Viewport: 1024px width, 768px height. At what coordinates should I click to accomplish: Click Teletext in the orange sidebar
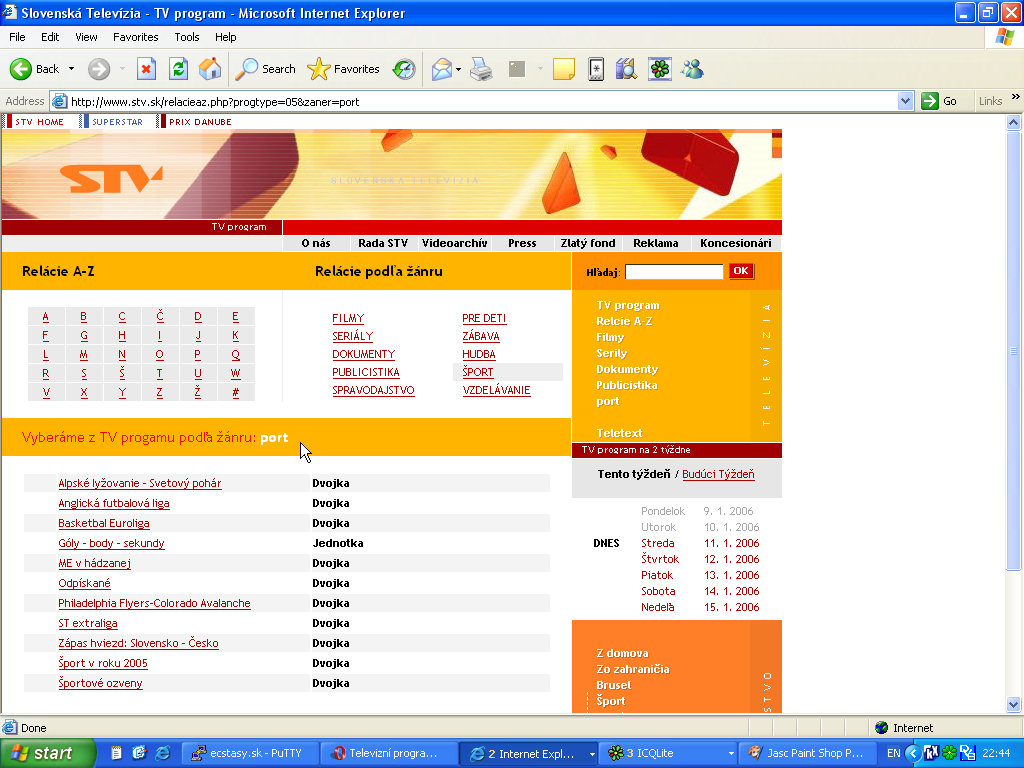pos(619,433)
